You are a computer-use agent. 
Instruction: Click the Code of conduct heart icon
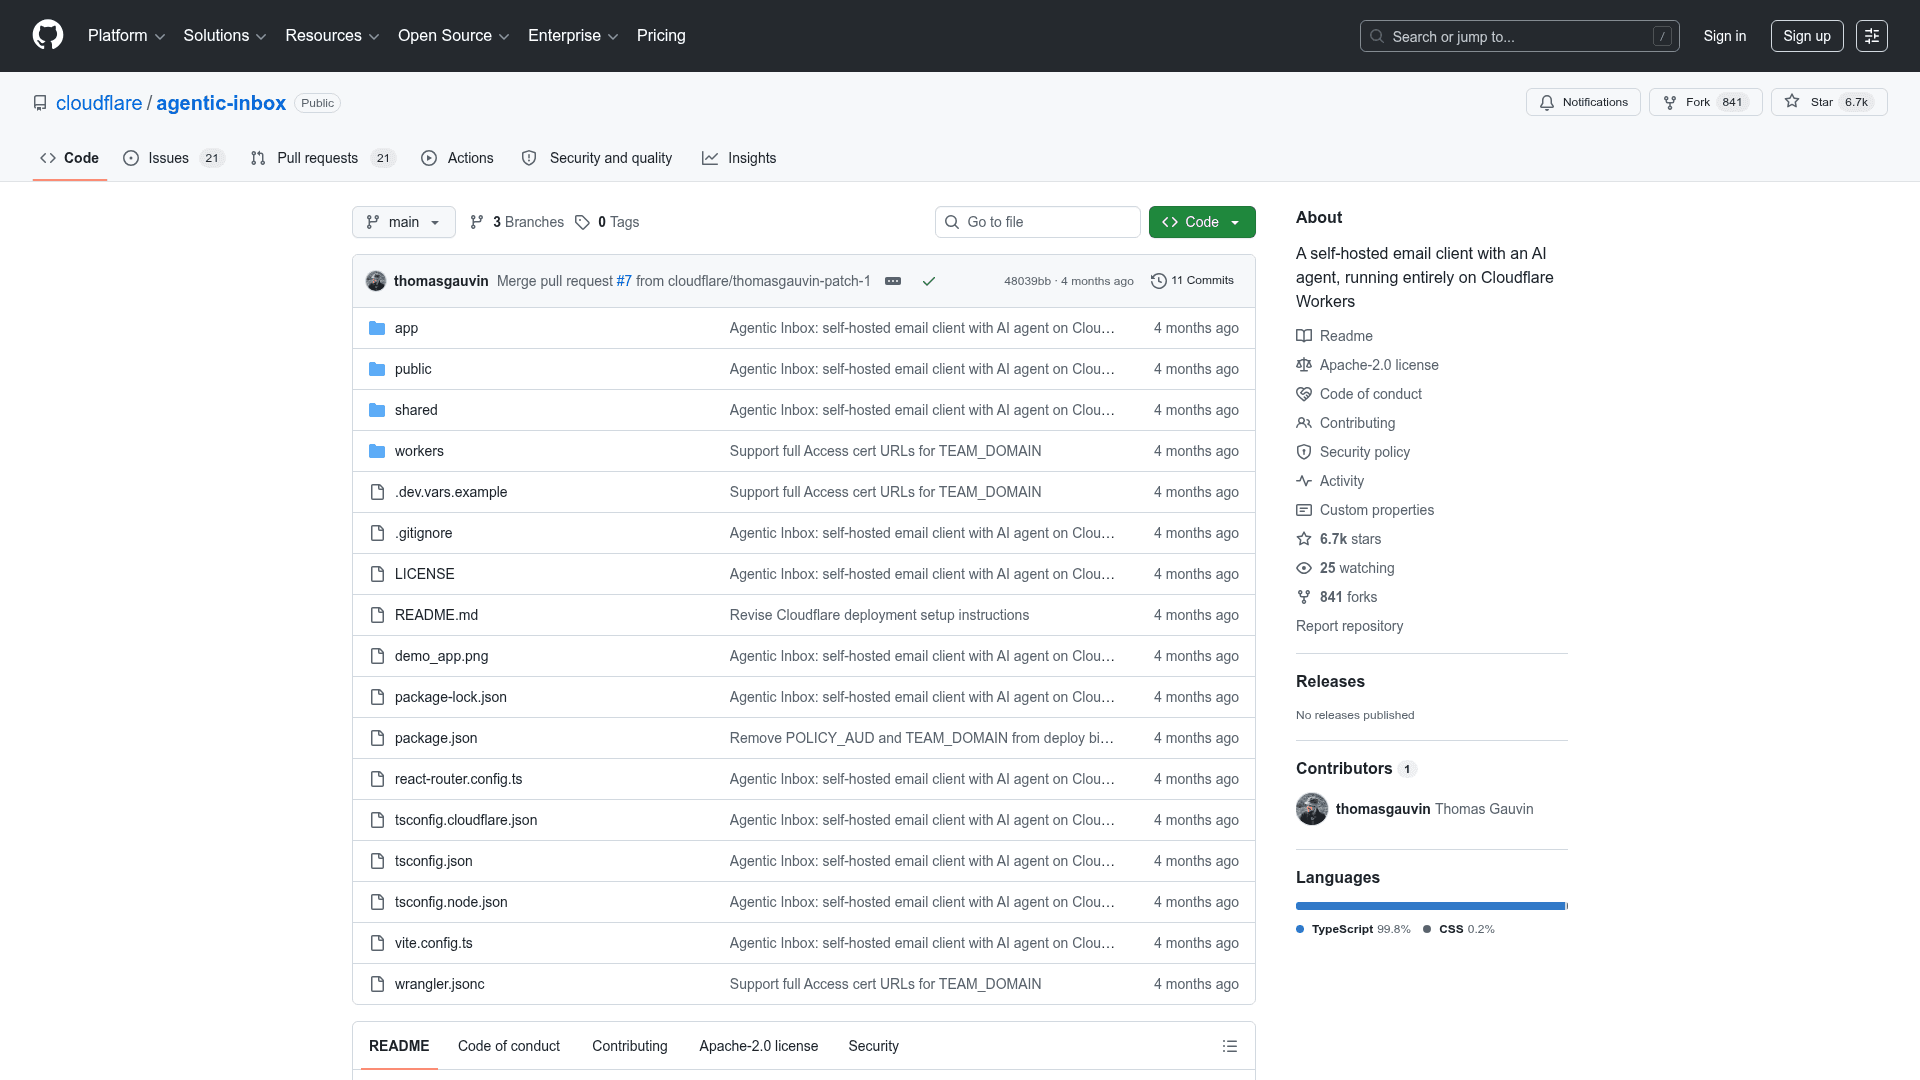point(1304,394)
